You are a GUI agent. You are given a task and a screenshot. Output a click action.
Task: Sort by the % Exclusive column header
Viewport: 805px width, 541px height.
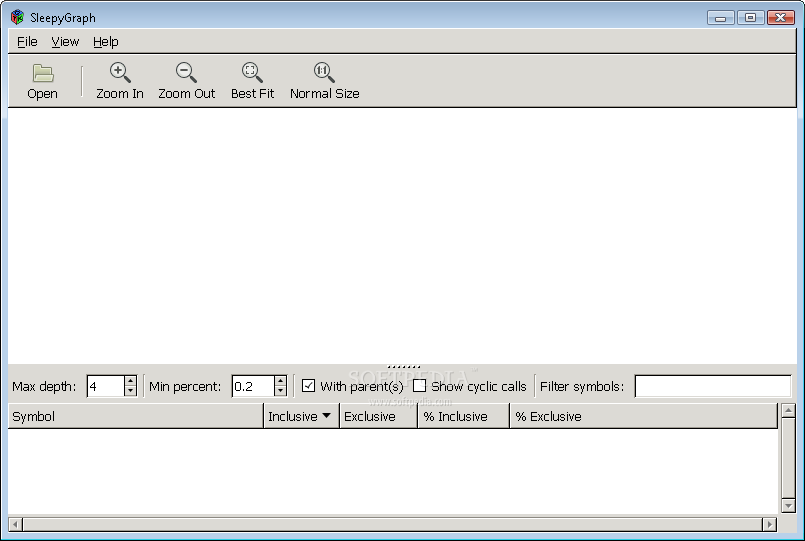644,416
